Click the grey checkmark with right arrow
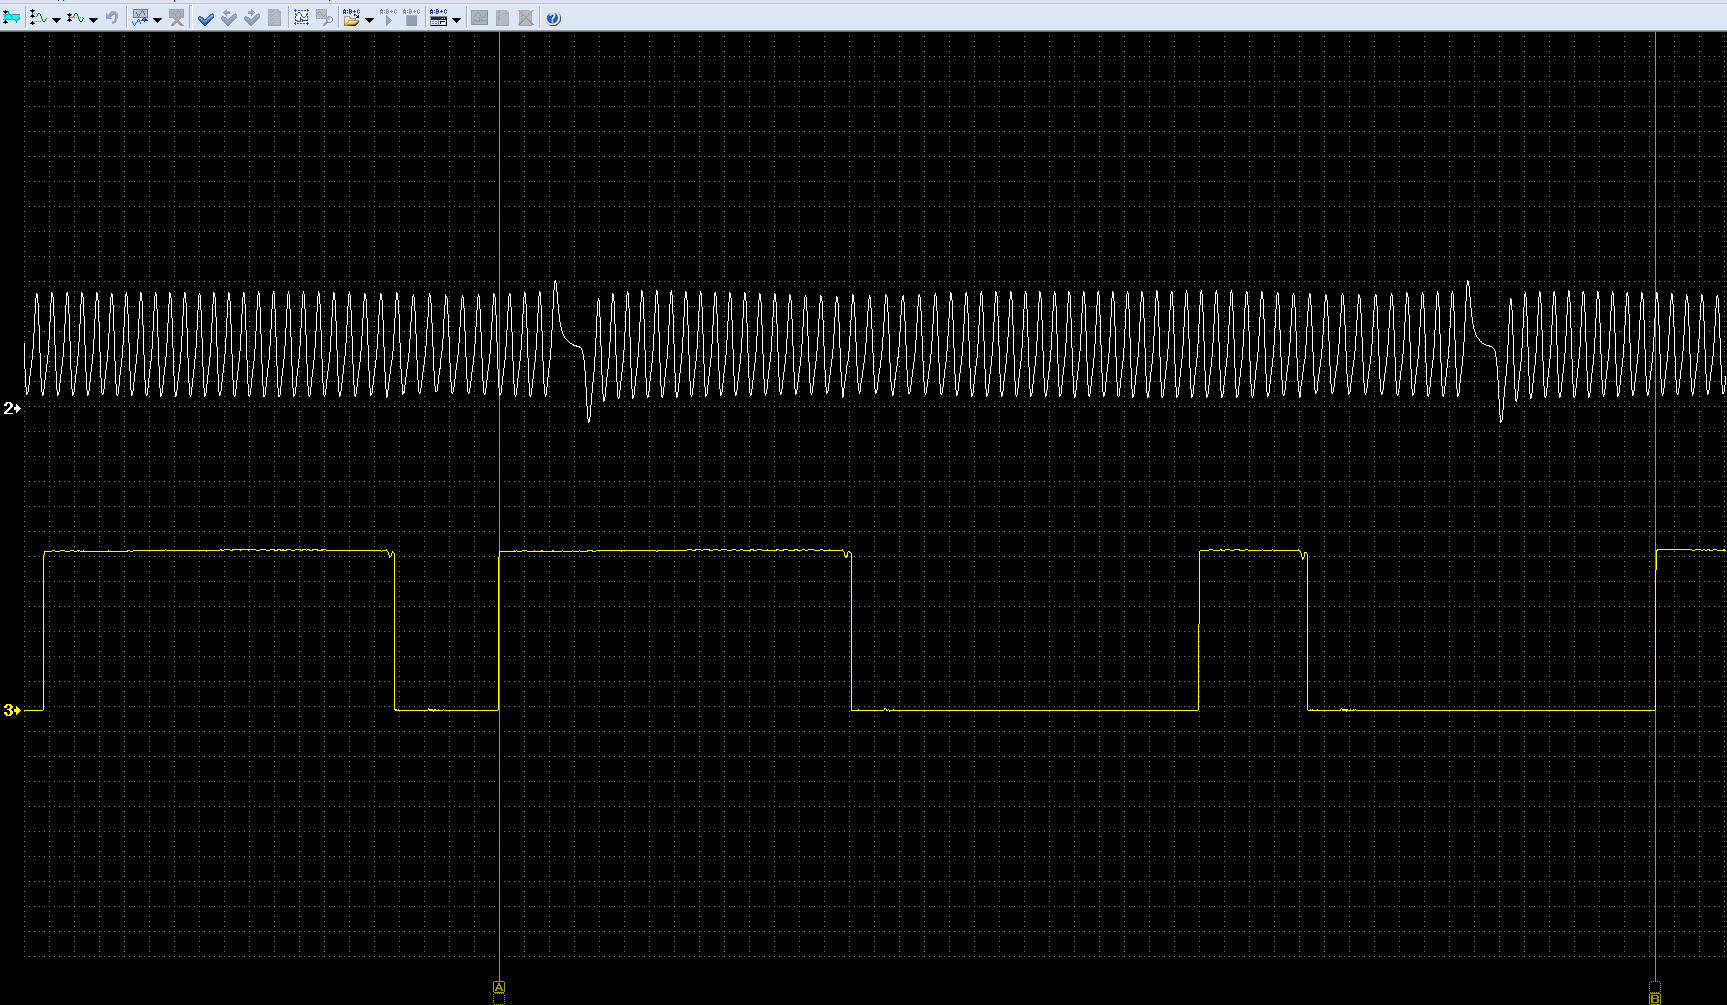 [x=252, y=18]
